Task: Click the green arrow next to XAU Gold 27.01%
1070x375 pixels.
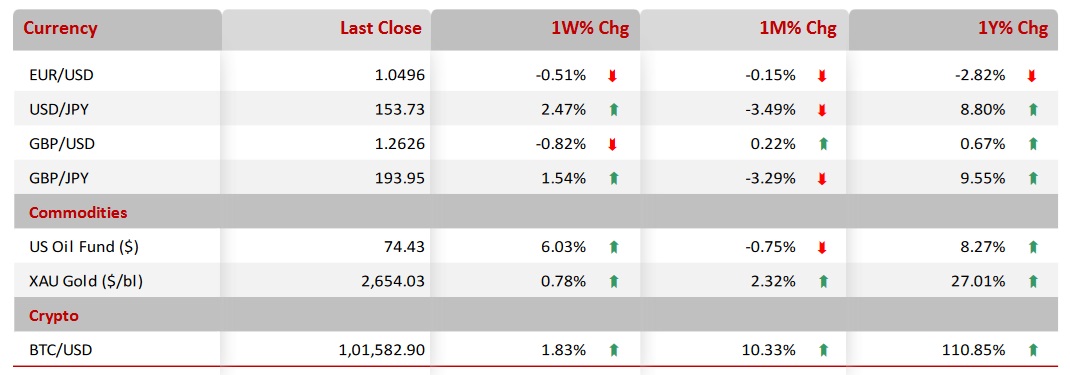Action: coord(1033,280)
